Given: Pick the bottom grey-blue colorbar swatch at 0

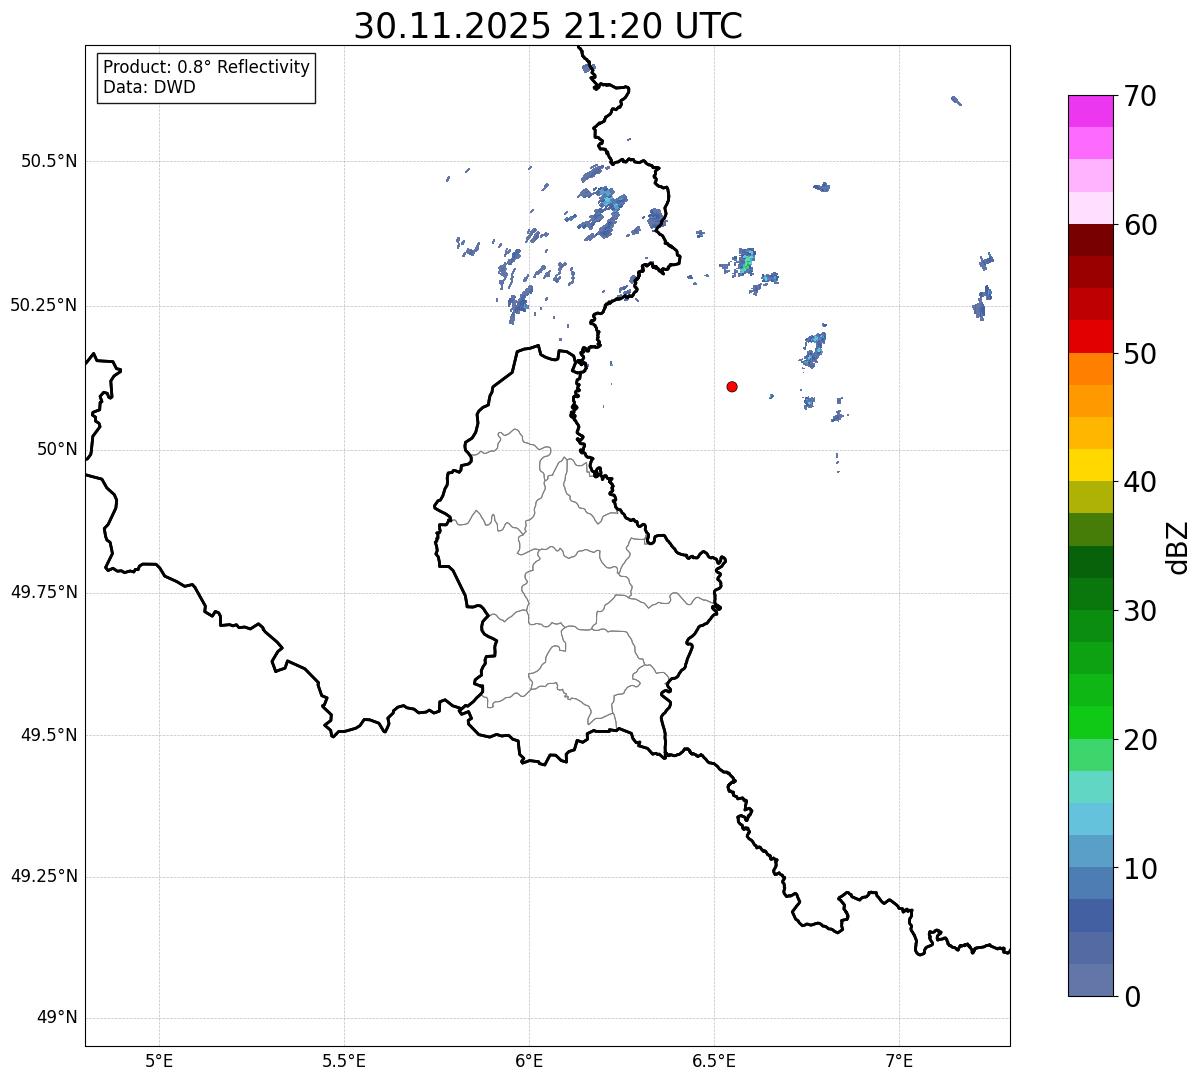Looking at the screenshot, I should click(x=1090, y=980).
